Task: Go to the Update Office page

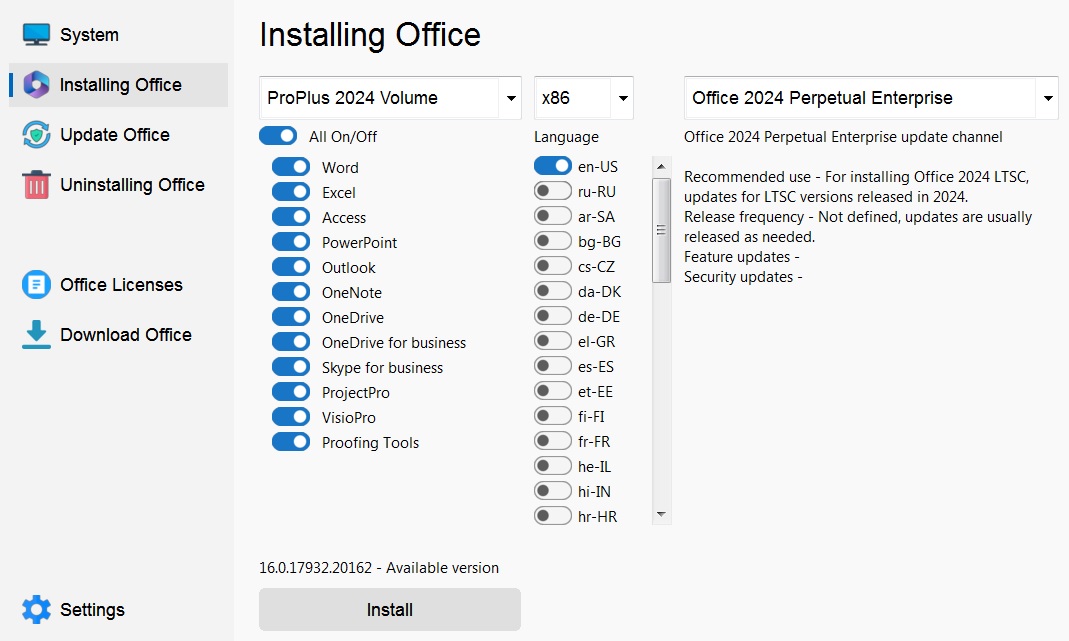Action: [x=115, y=135]
